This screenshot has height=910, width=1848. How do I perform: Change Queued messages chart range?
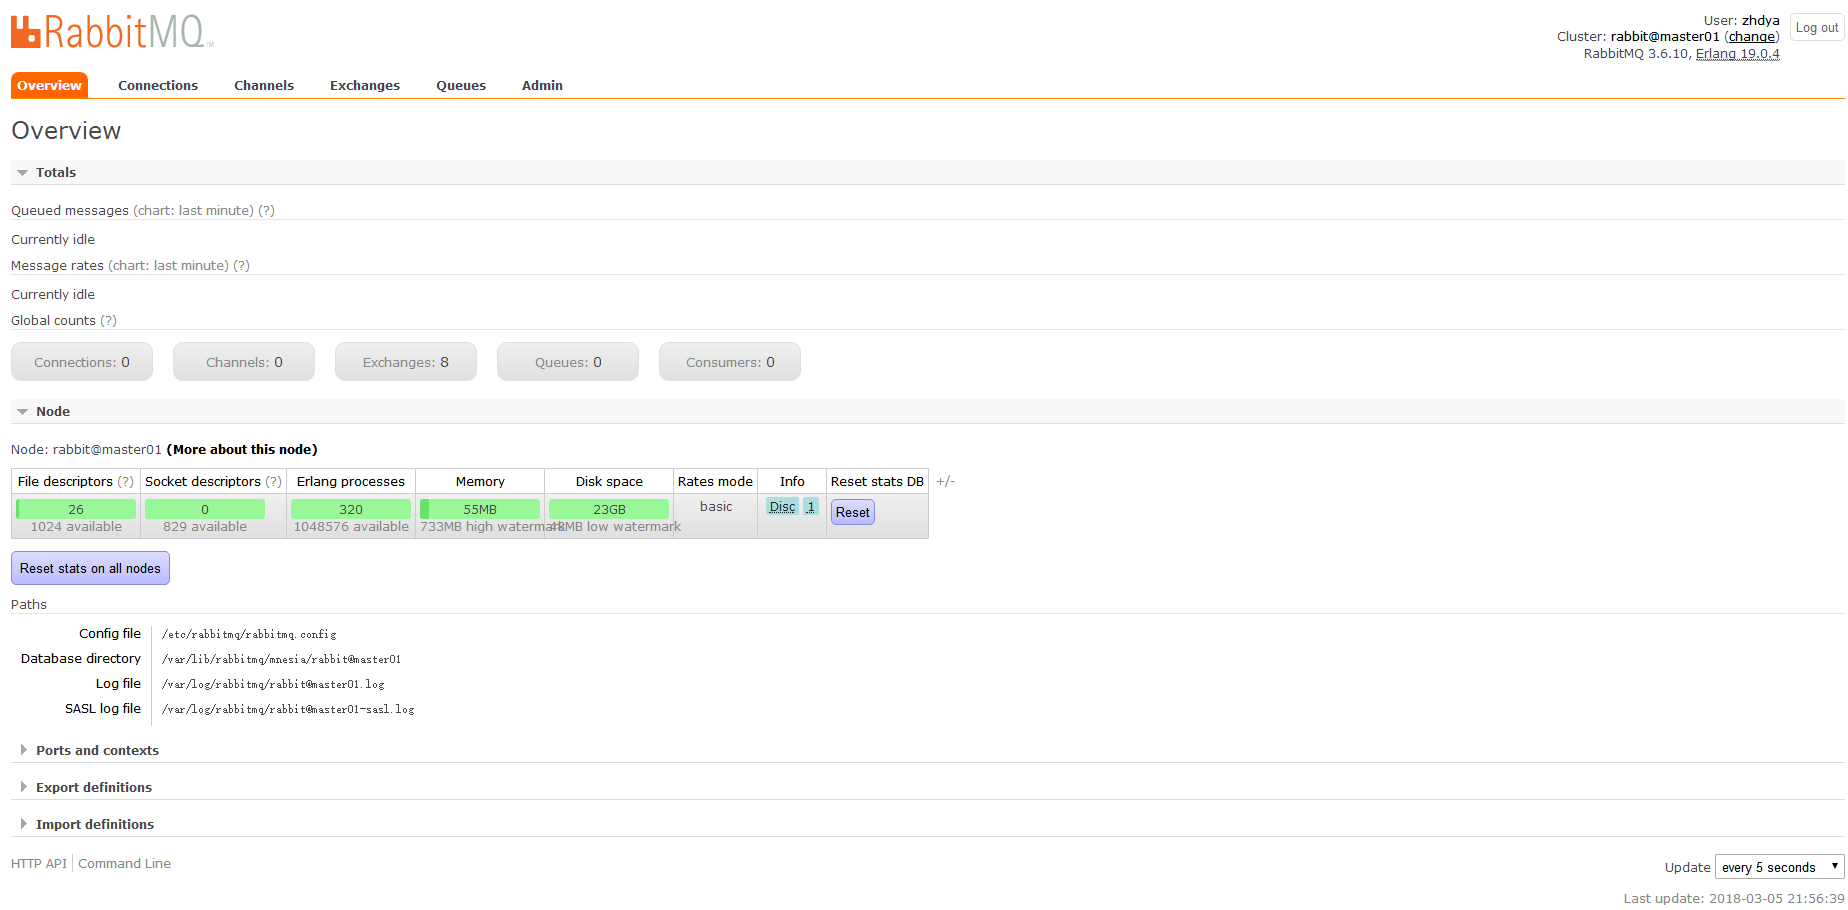[193, 211]
